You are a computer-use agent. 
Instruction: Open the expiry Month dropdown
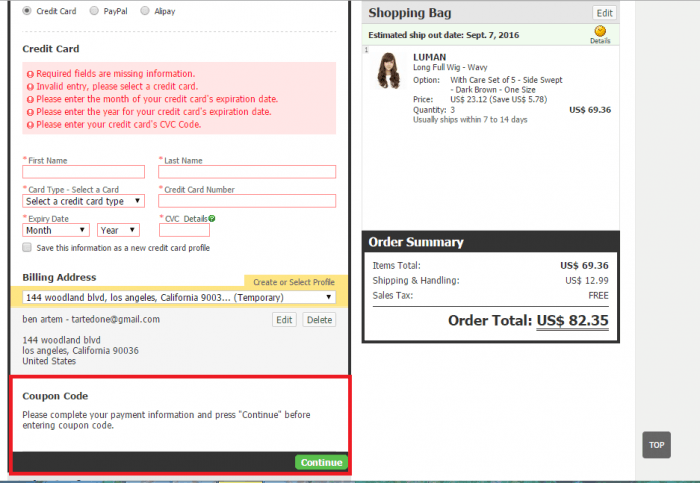tap(56, 230)
